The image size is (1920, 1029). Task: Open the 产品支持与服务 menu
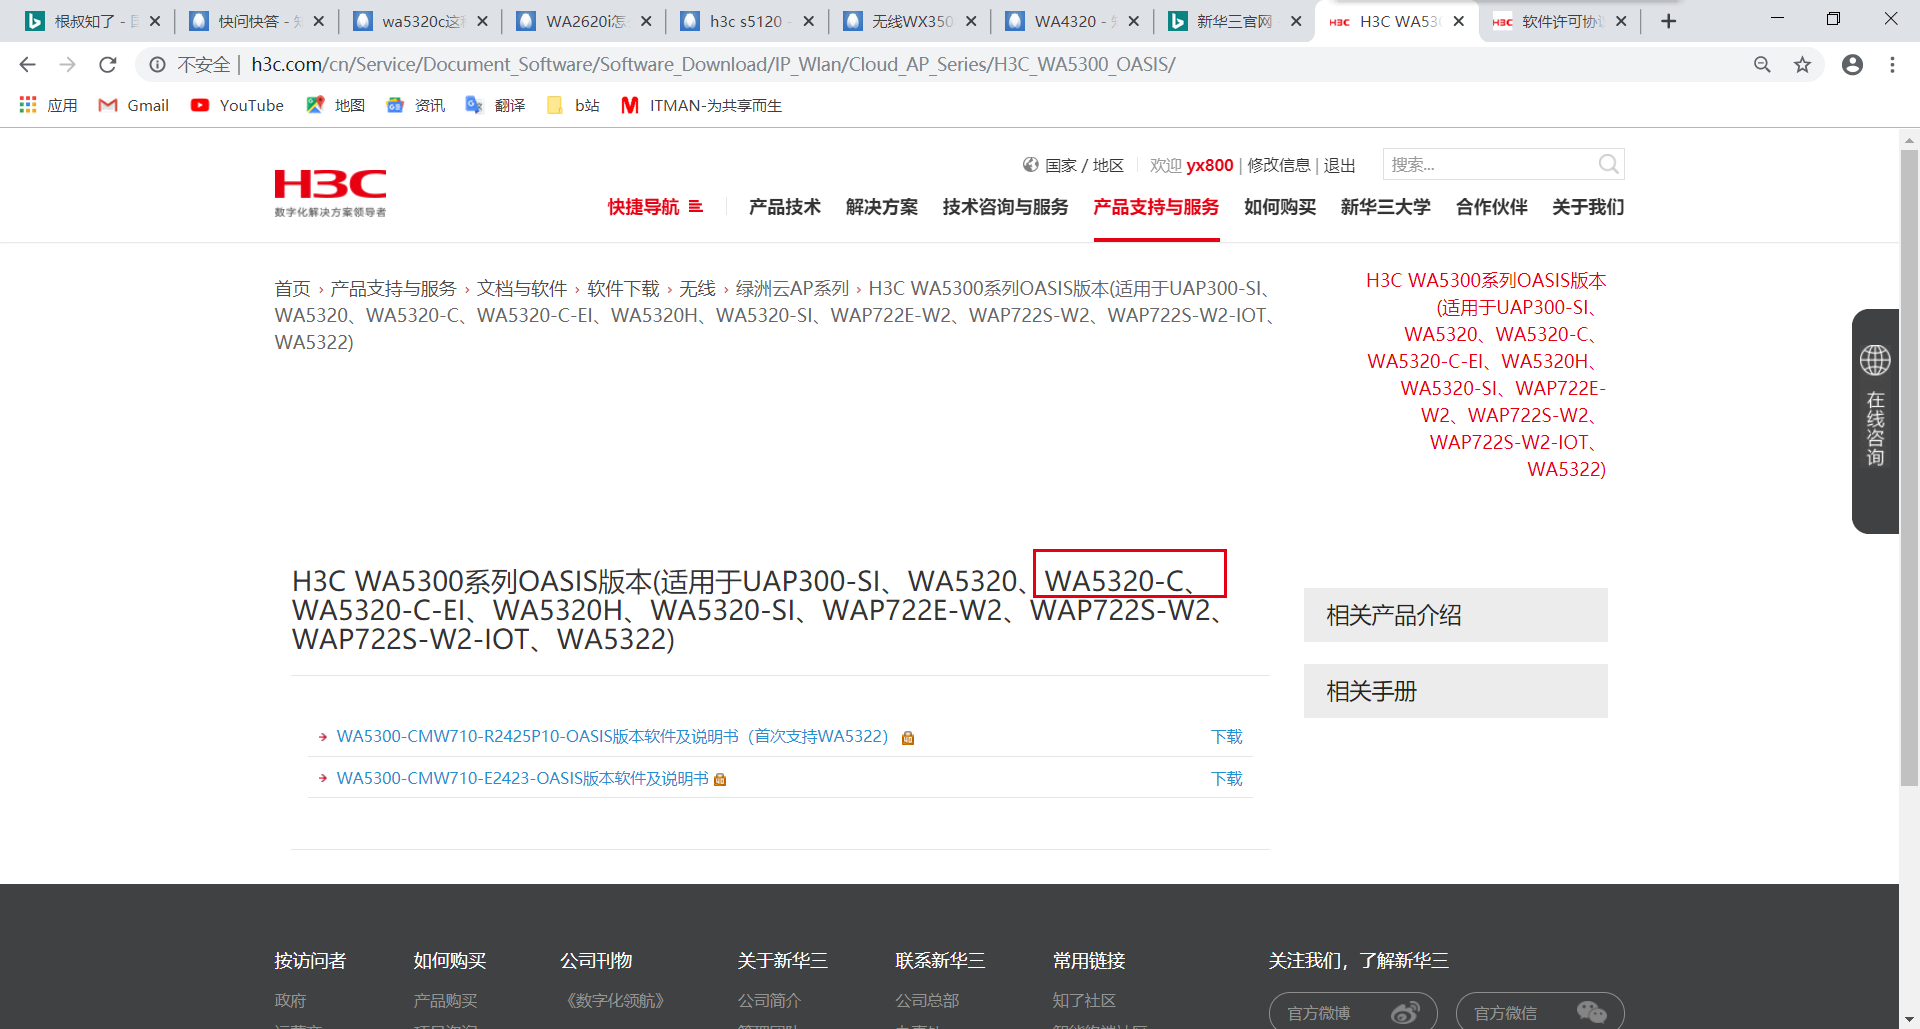(1156, 207)
